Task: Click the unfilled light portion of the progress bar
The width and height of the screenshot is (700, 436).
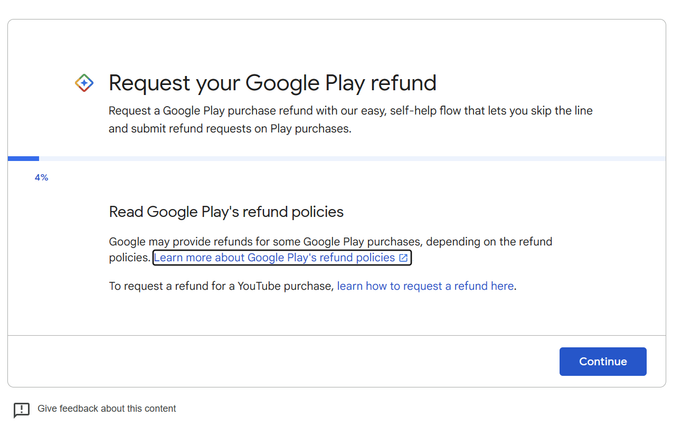Action: click(352, 158)
